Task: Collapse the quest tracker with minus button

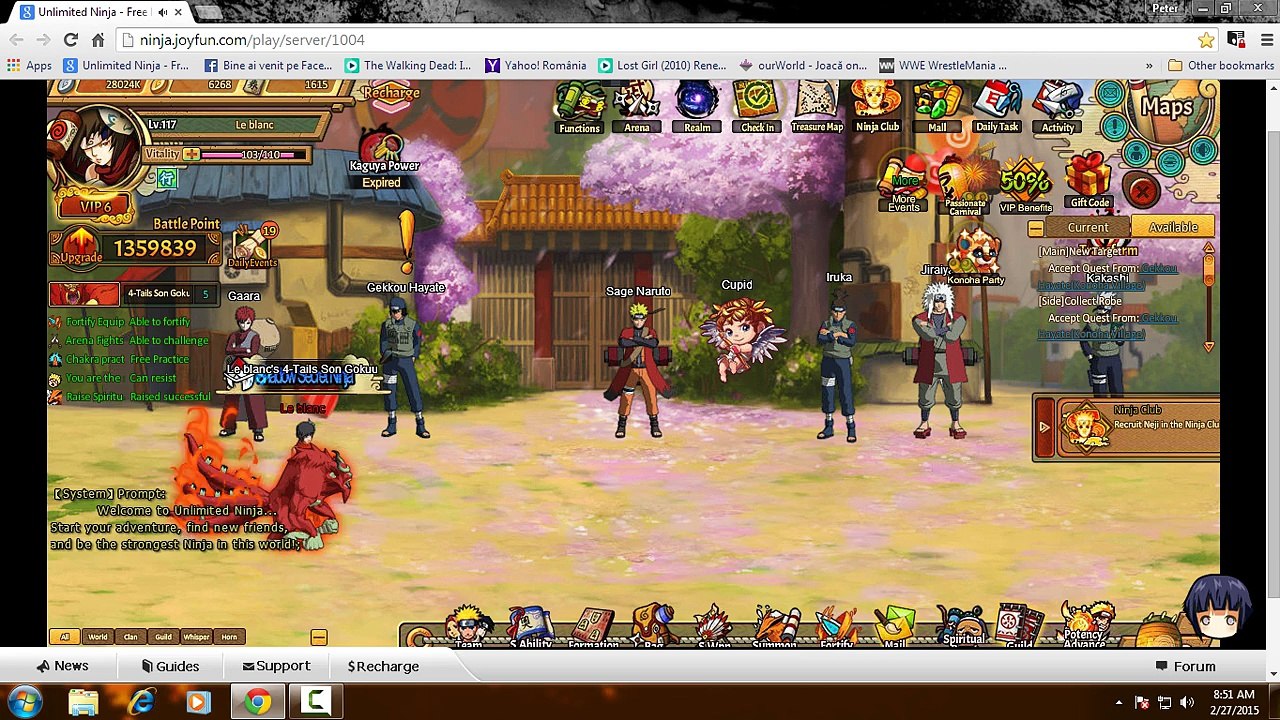Action: [x=1036, y=229]
